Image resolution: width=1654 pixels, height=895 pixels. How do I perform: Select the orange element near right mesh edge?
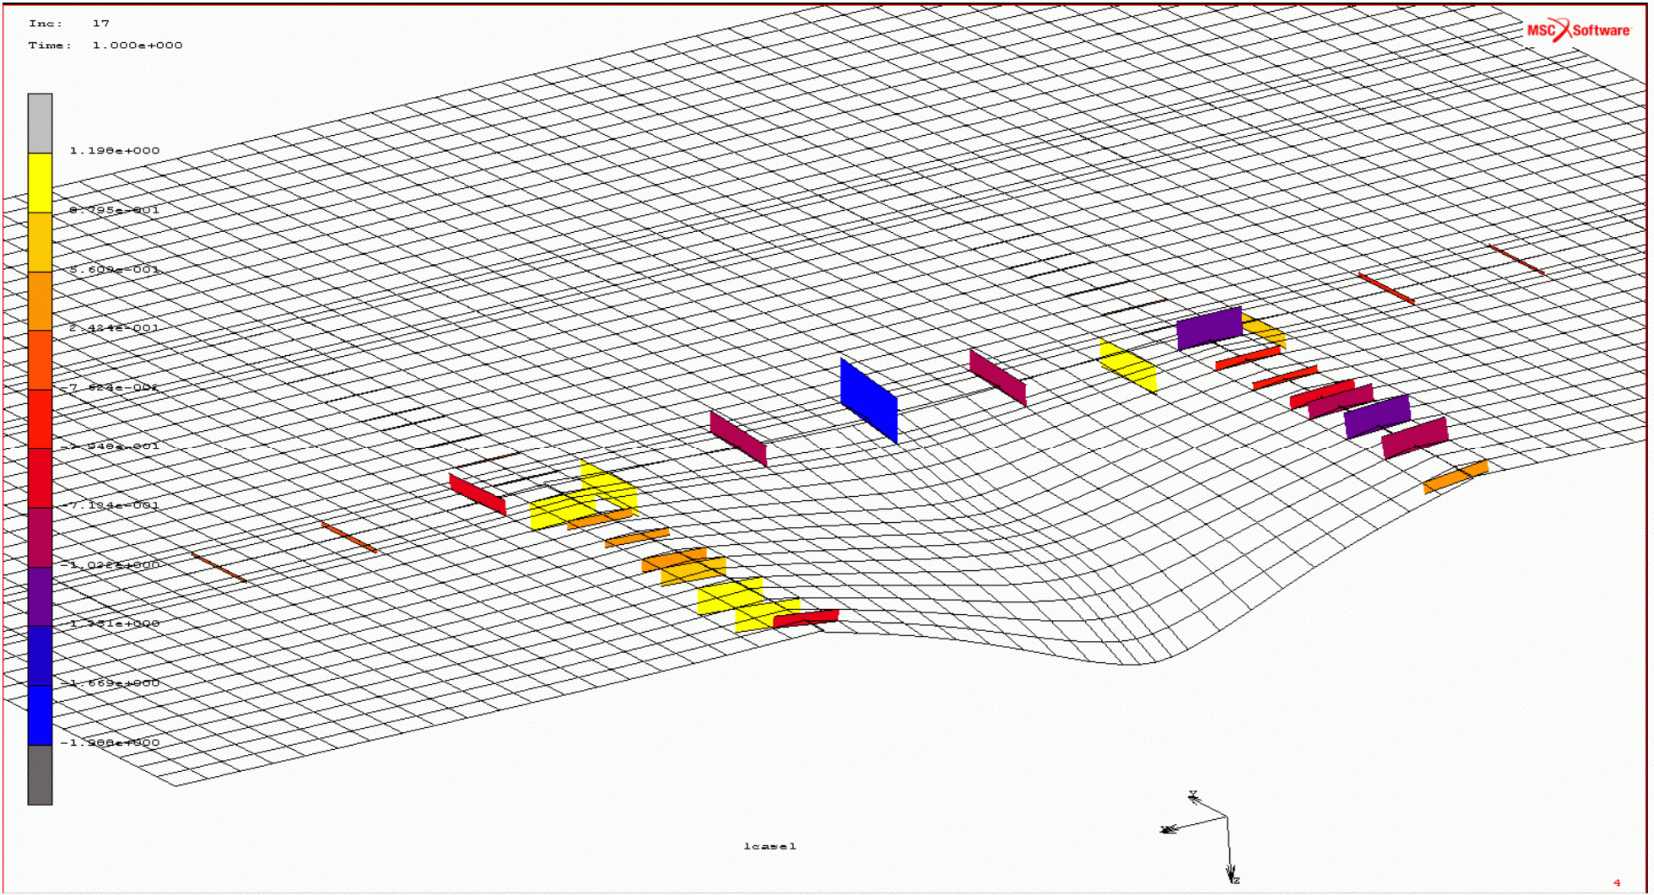tap(1455, 476)
